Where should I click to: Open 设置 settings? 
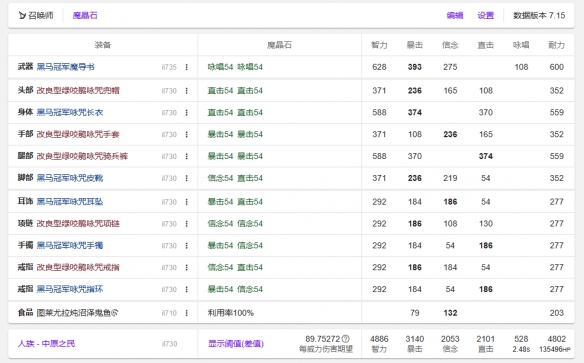486,15
